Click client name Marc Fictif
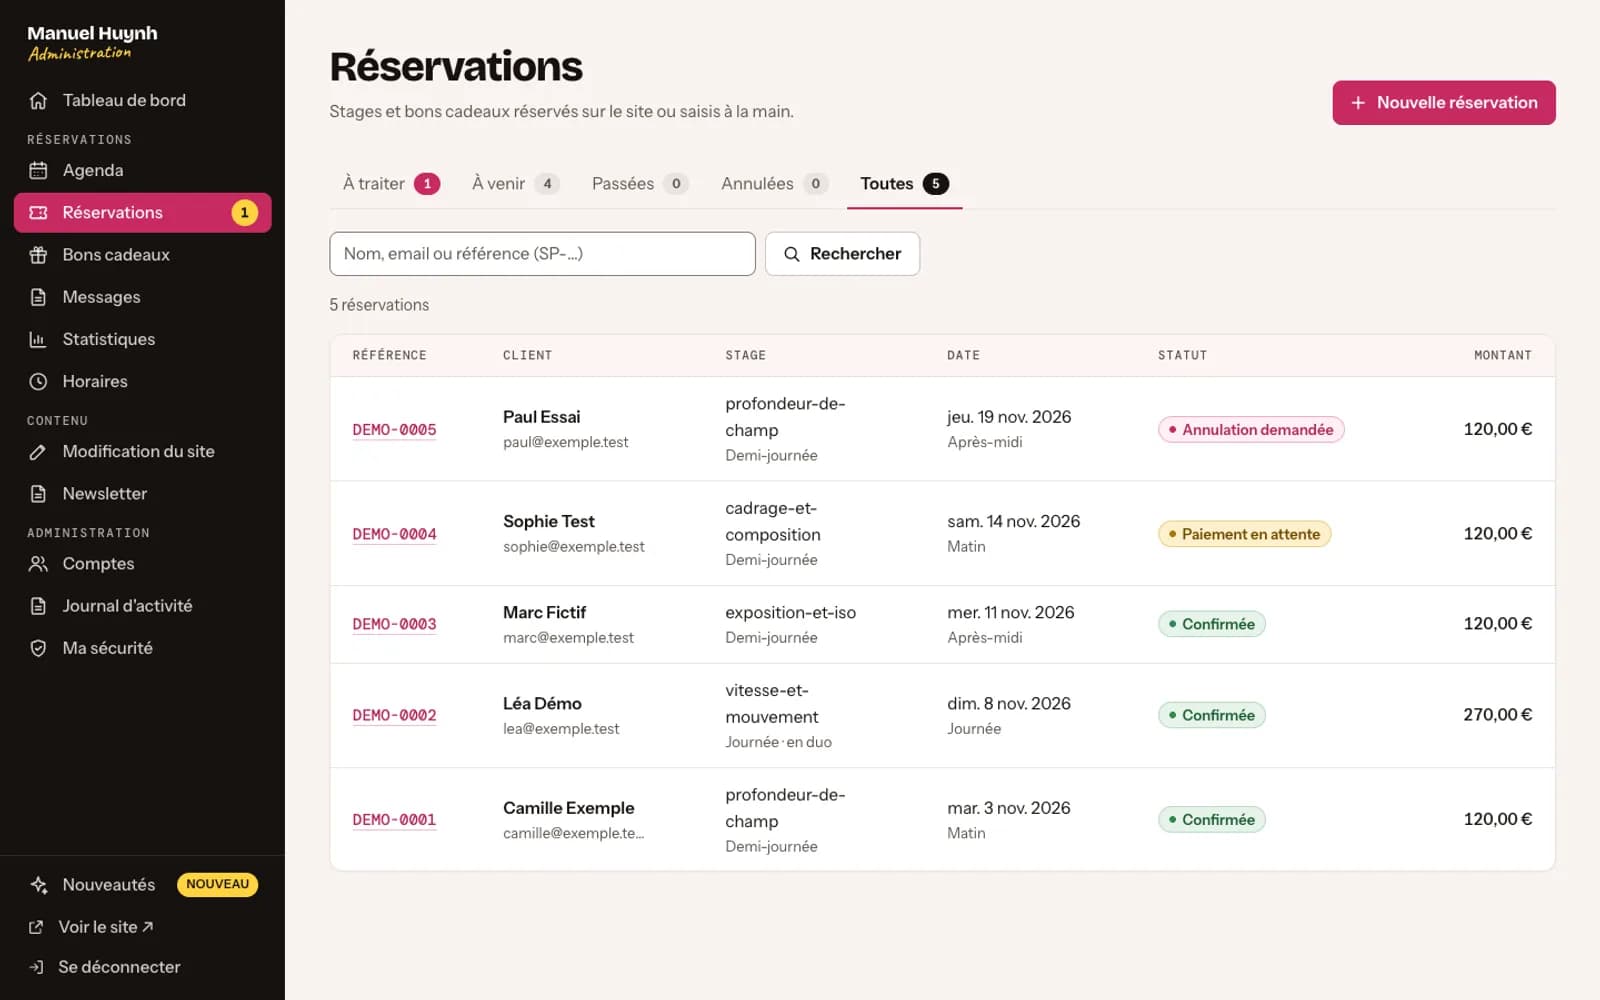Screen dimensions: 1600x1000 [x=544, y=612]
